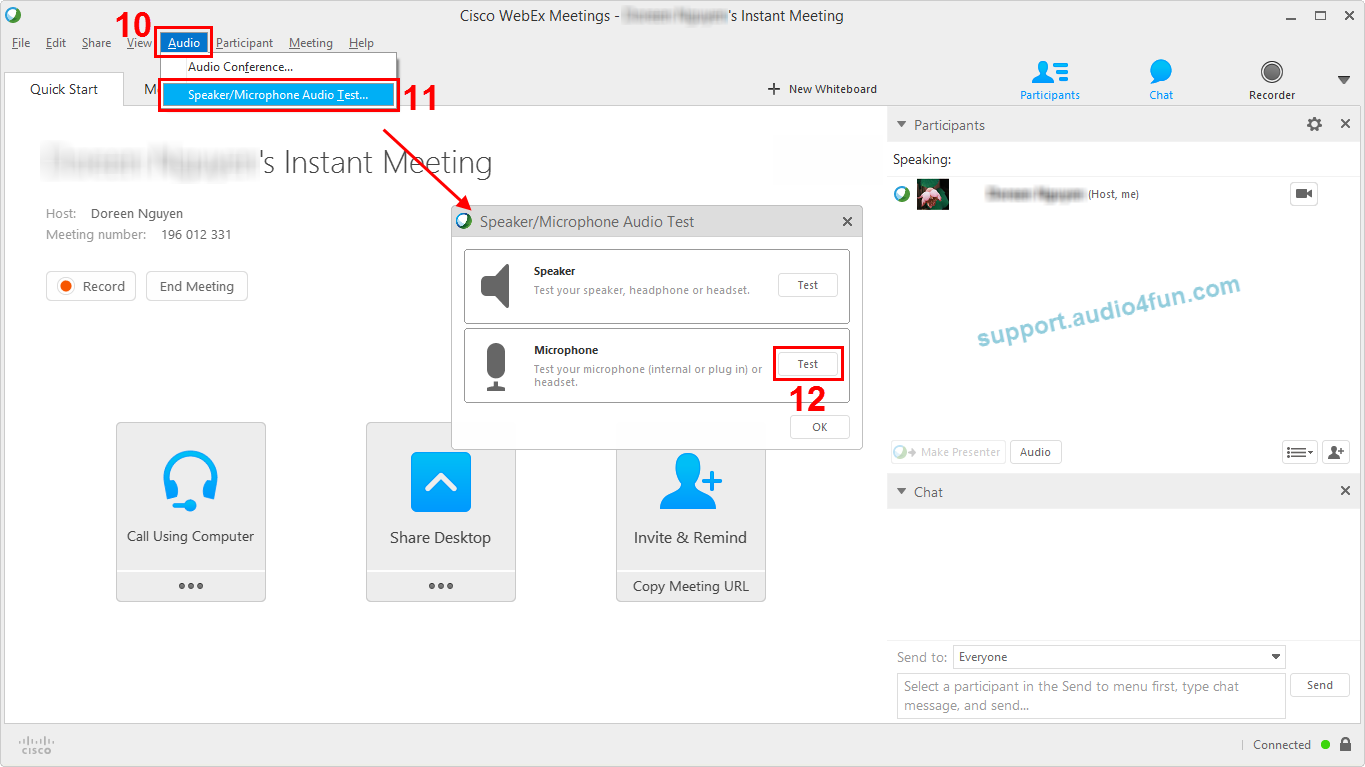The width and height of the screenshot is (1365, 767).
Task: Open Participants panel settings gear
Action: pyautogui.click(x=1314, y=124)
